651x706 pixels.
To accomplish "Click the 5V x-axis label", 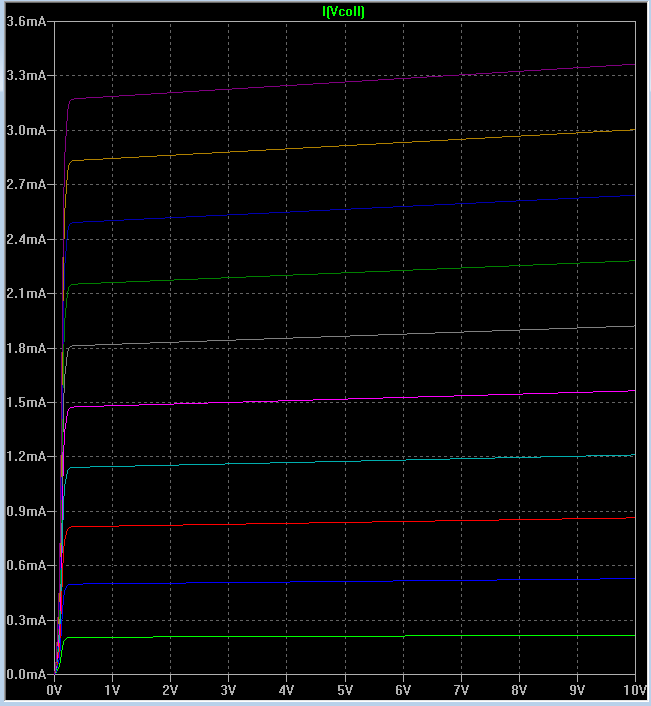I will (x=345, y=690).
